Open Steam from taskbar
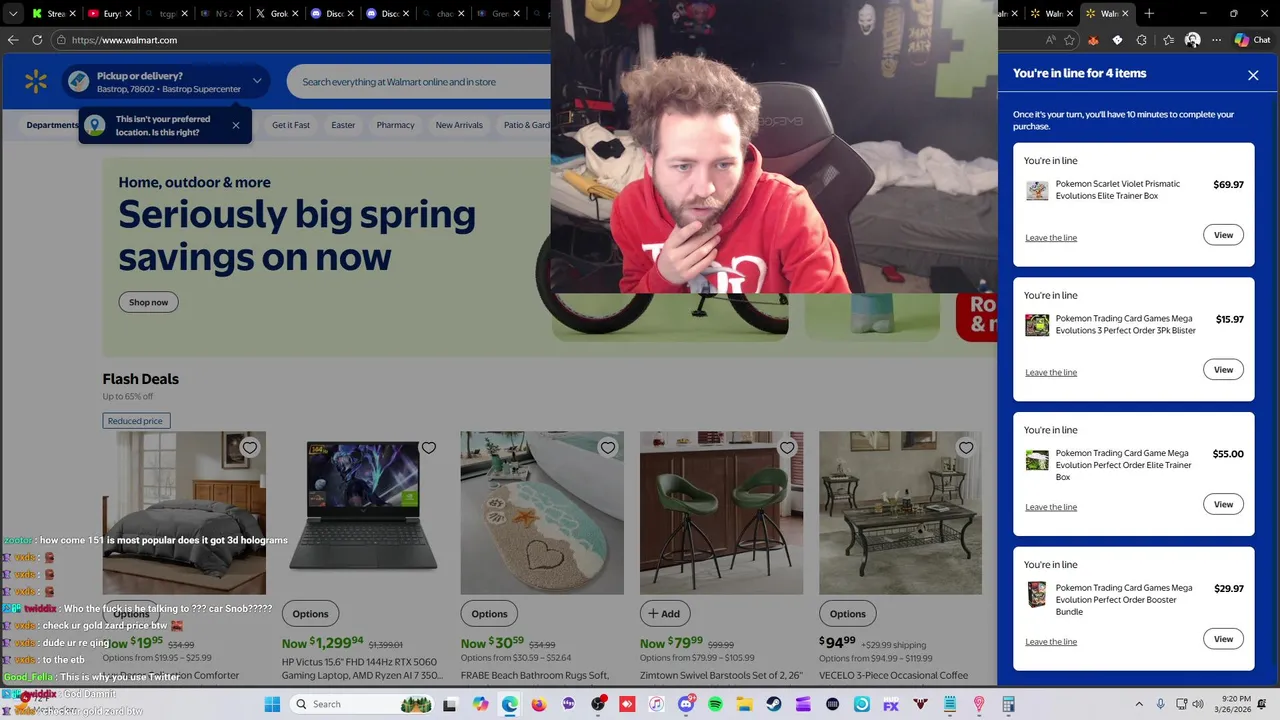Image resolution: width=1280 pixels, height=720 pixels. [x=774, y=704]
